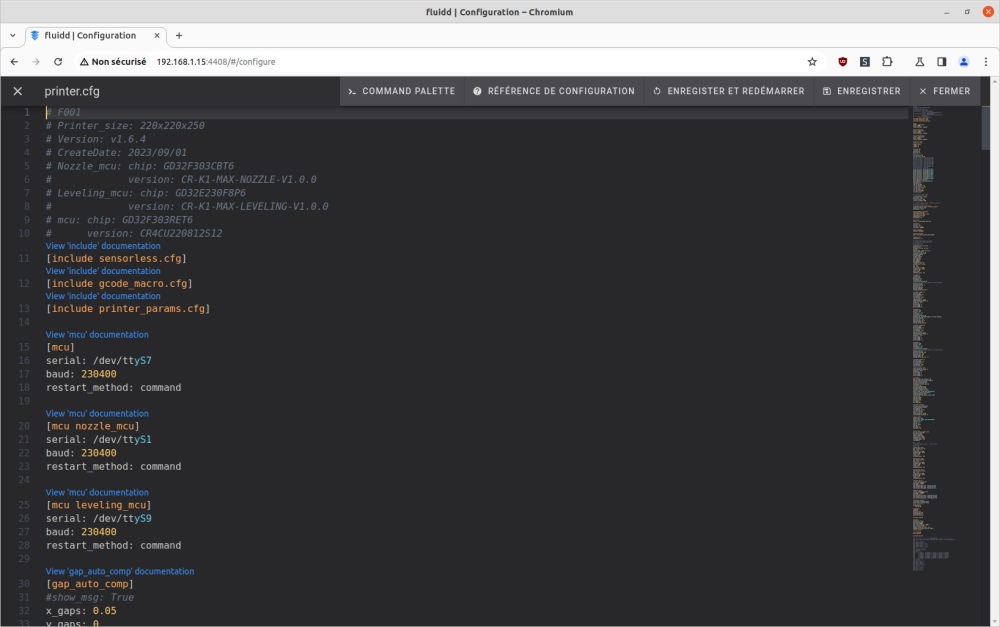Viewport: 1000px width, 627px height.
Task: Go forward in browser history
Action: pos(36,62)
